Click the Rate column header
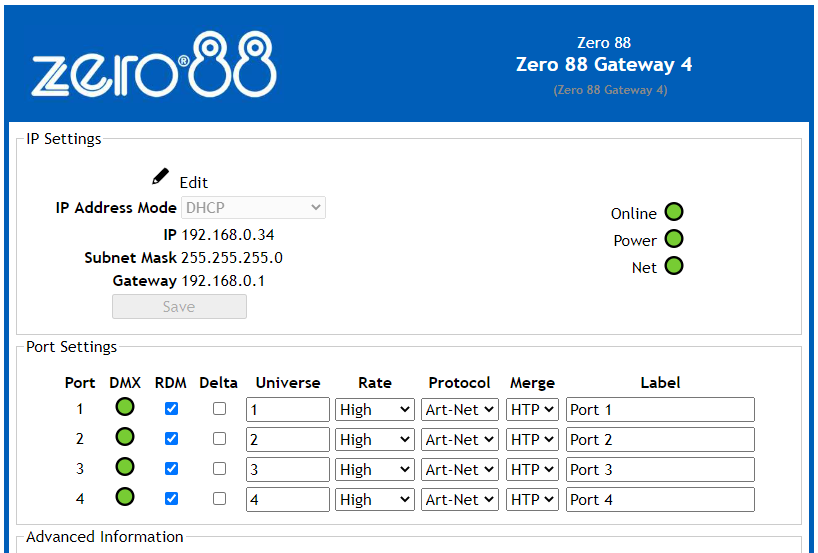818x553 pixels. [x=375, y=382]
